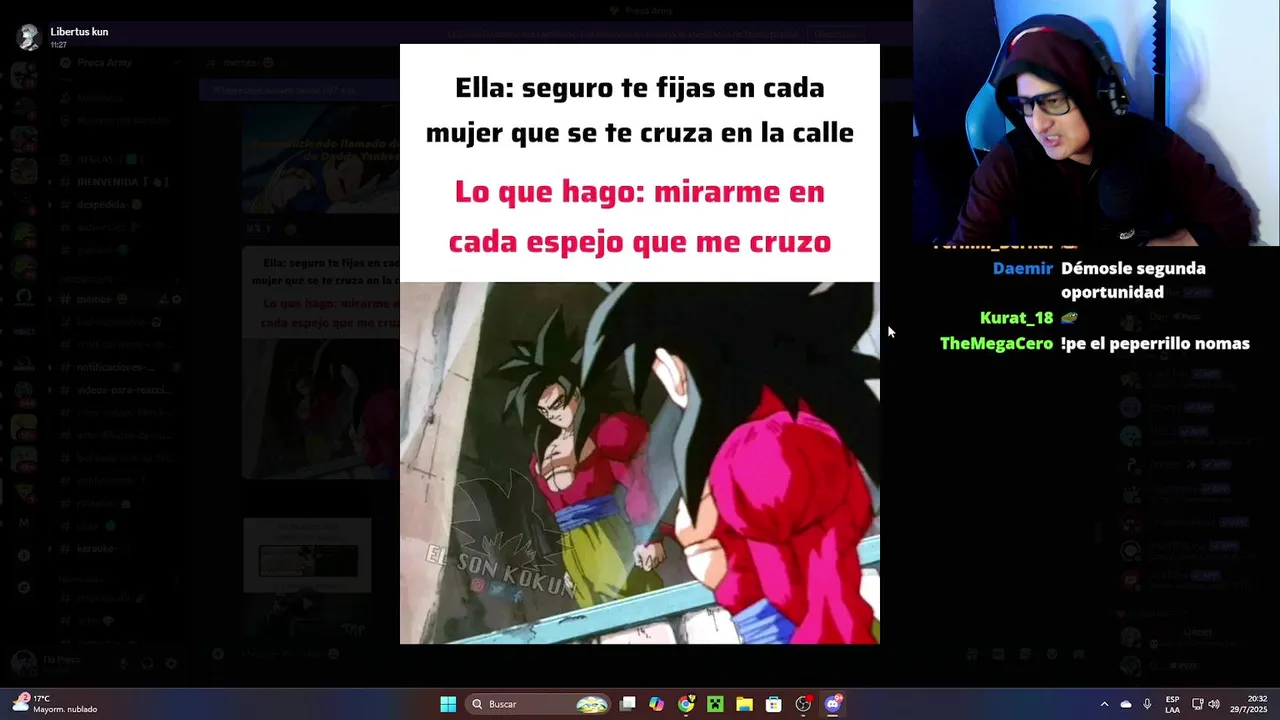This screenshot has width=1280, height=720.
Task: Click the enlarged Goku mirror meme image
Action: [x=640, y=344]
